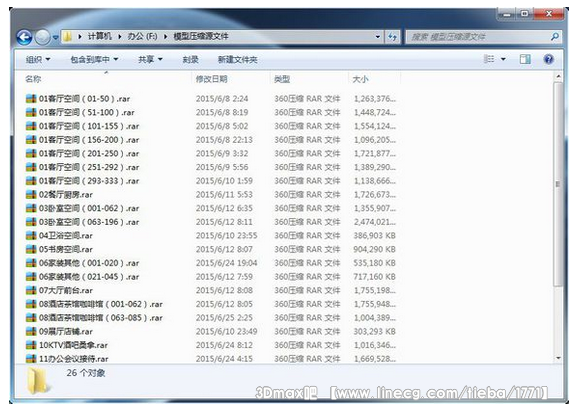Select the 07大厅前台.rar file icon

[31, 290]
